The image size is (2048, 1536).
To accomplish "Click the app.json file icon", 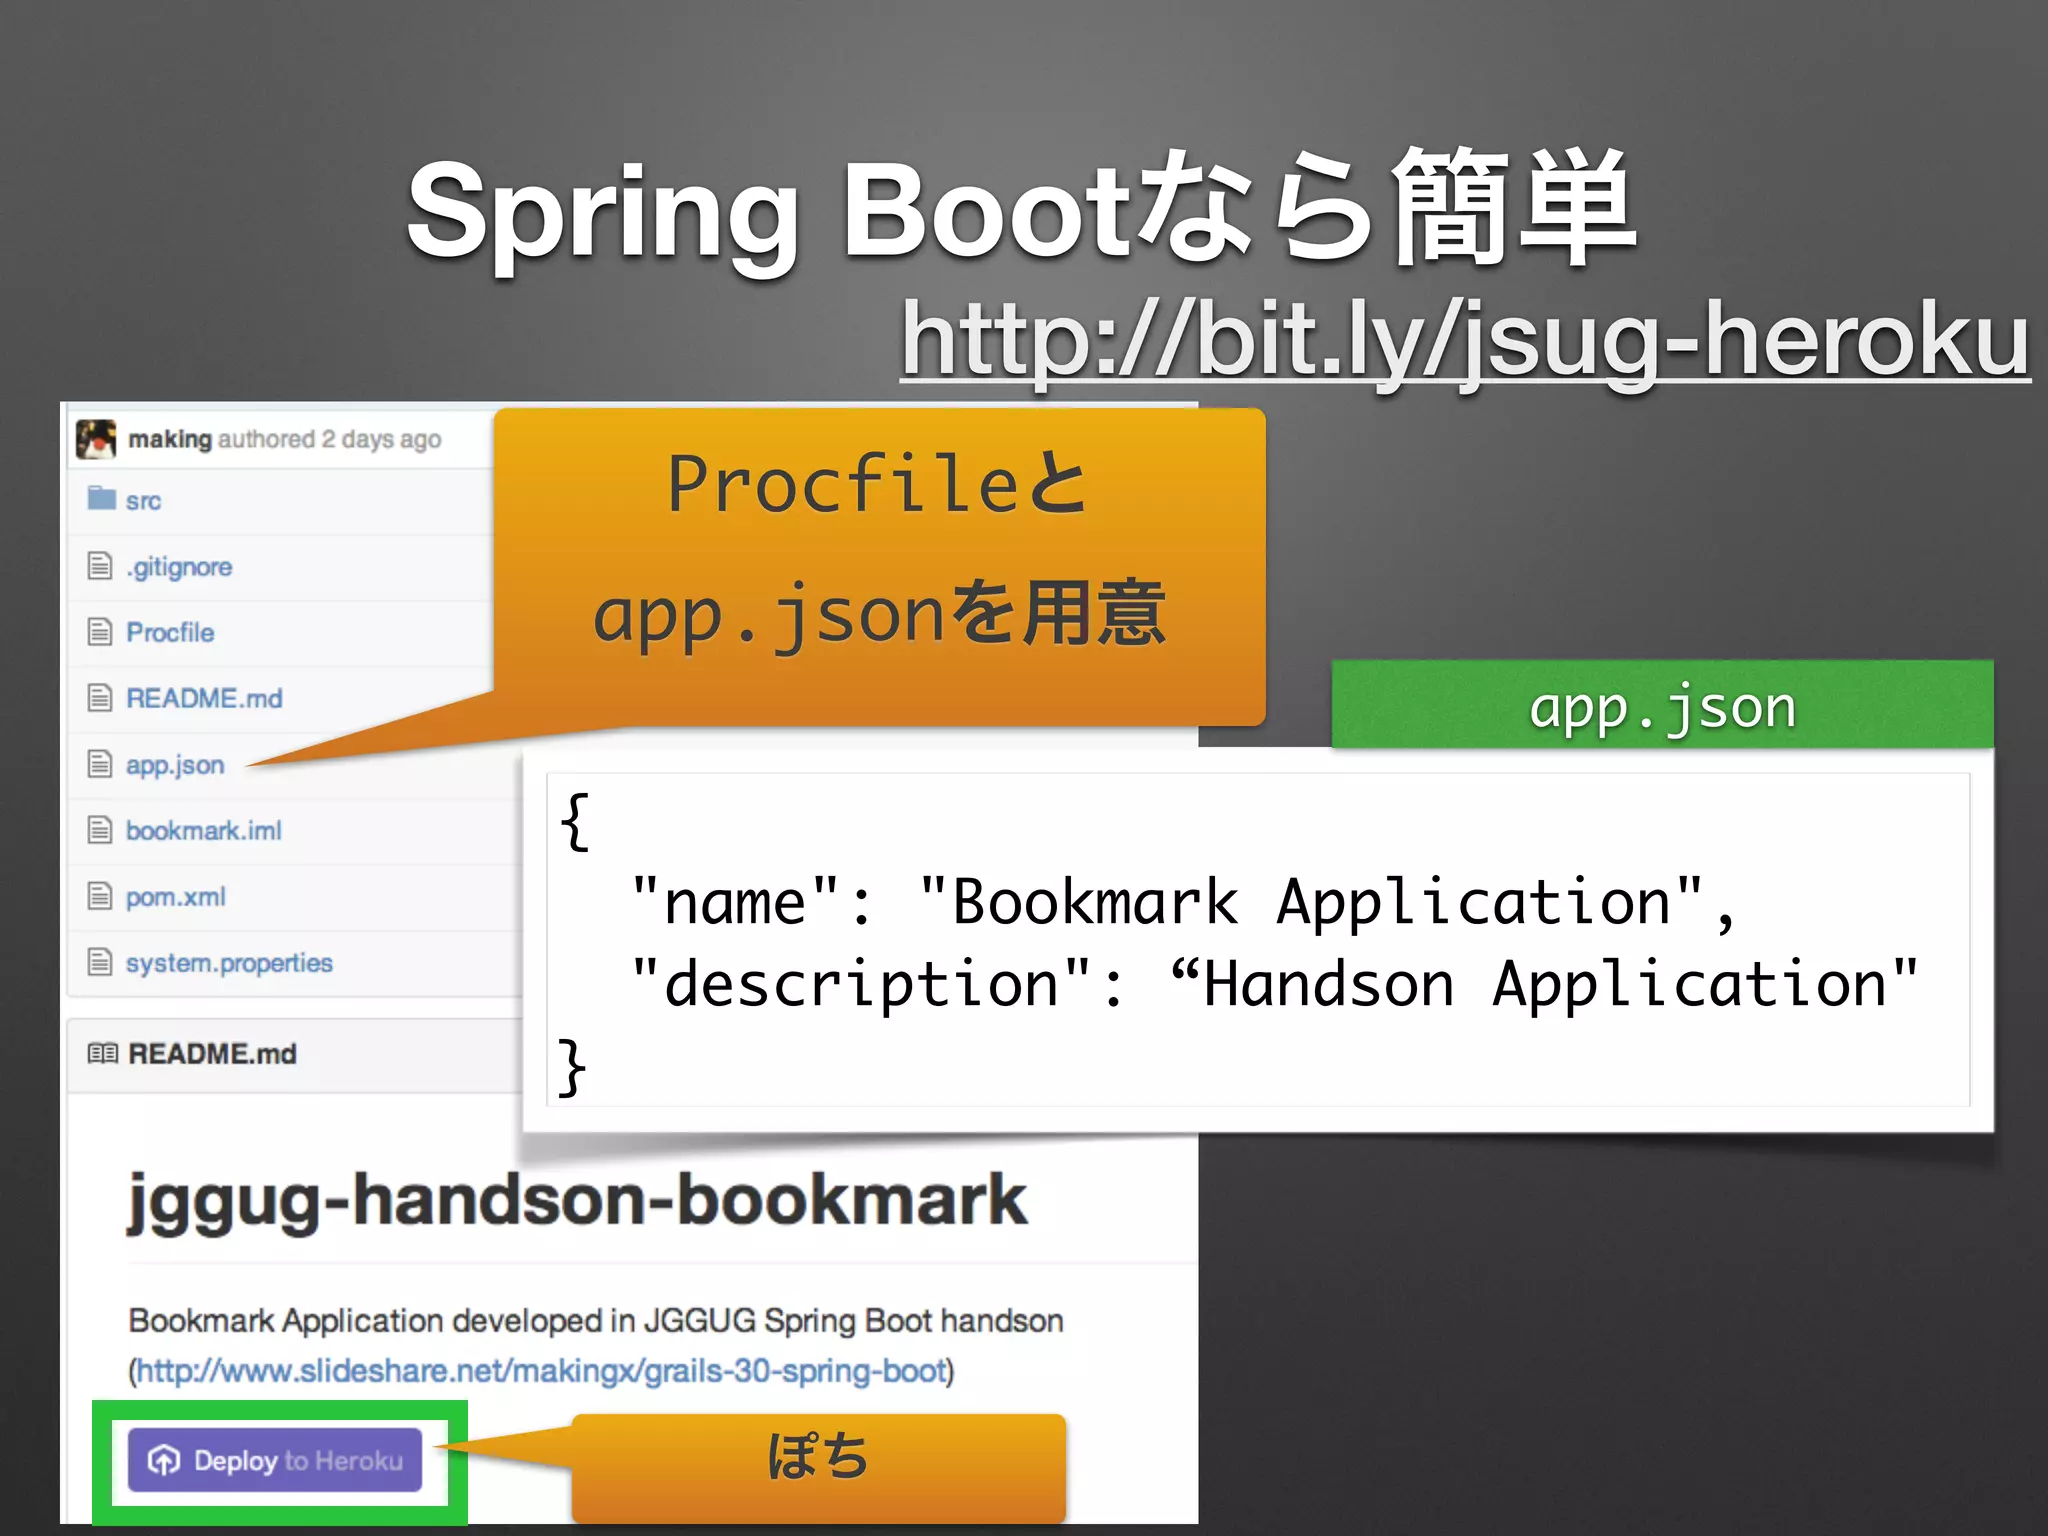I will (x=100, y=764).
